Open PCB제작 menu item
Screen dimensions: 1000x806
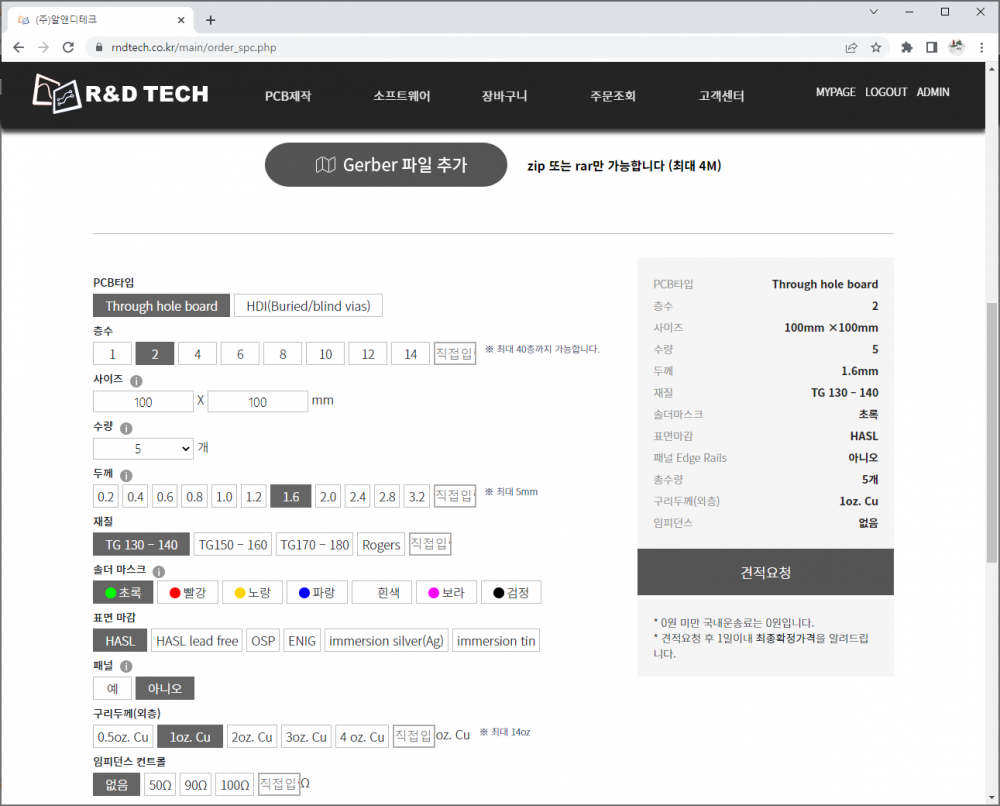click(288, 97)
